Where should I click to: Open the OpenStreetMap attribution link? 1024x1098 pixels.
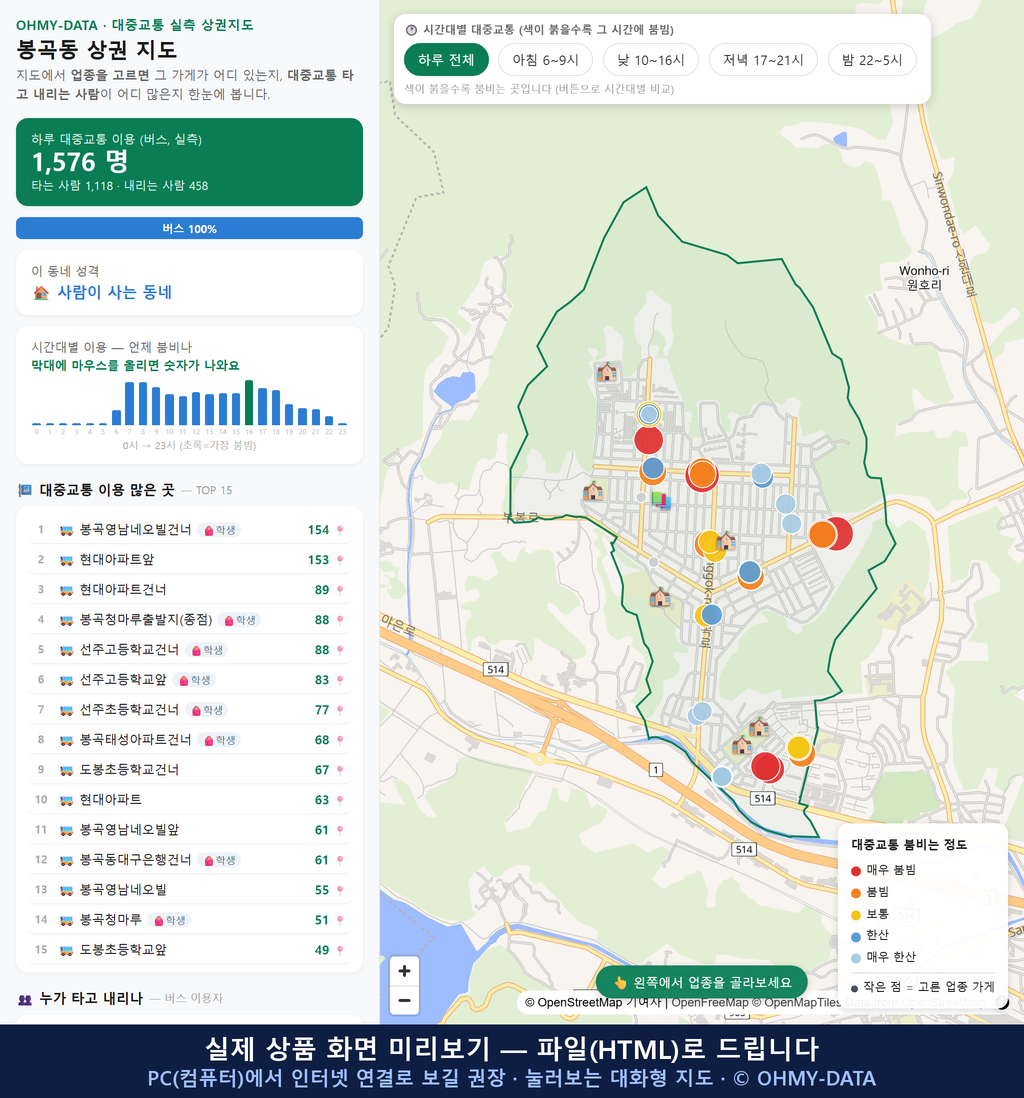[573, 1003]
